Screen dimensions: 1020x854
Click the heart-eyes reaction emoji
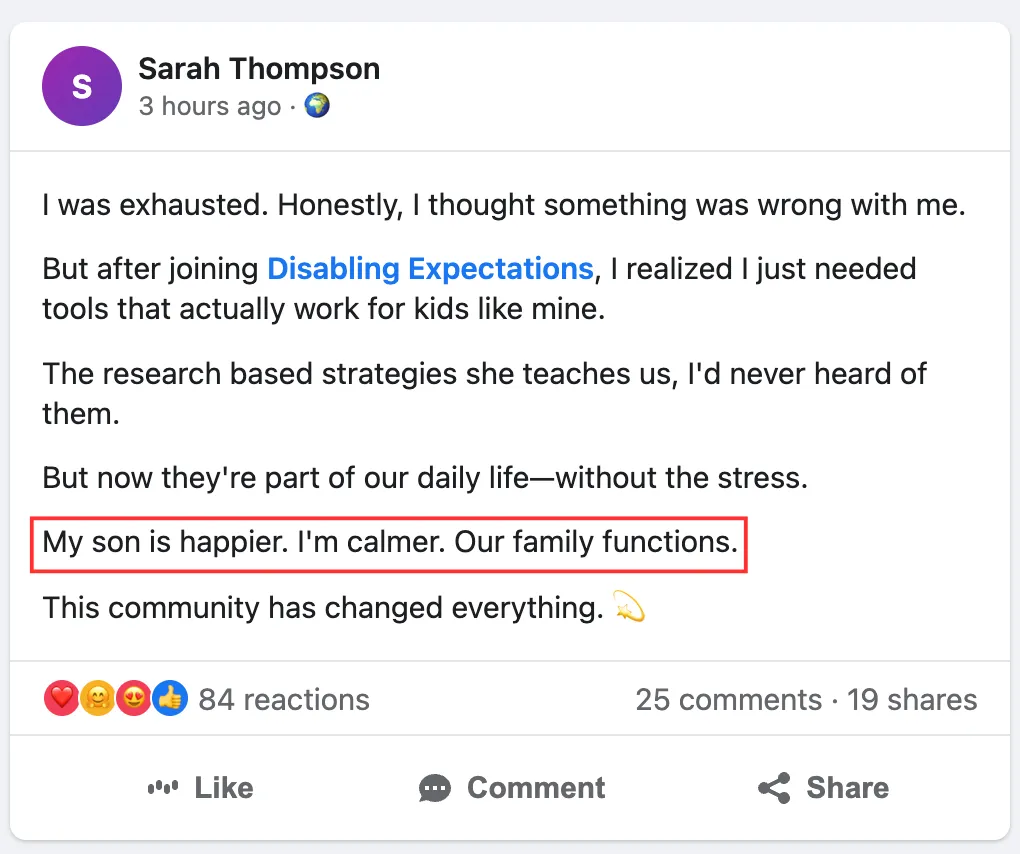(x=133, y=699)
